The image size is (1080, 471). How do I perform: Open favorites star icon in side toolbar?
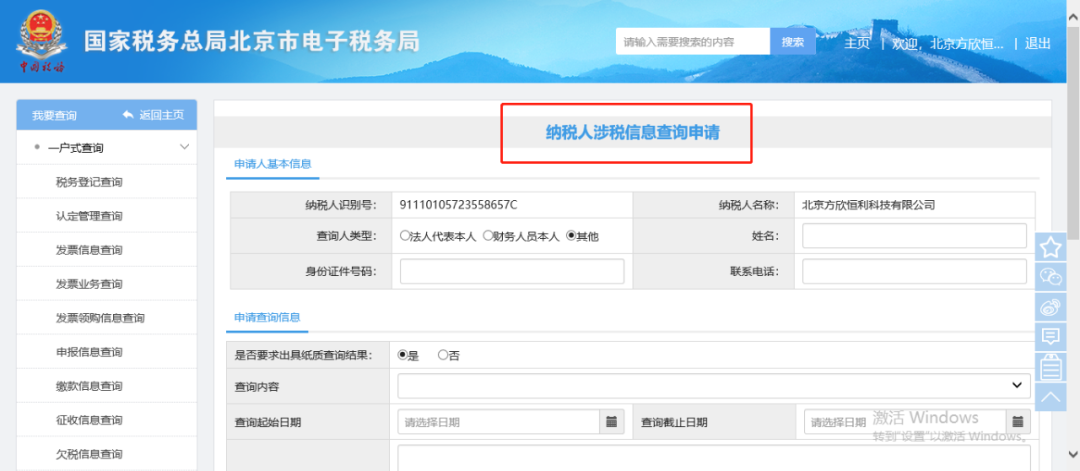point(1051,247)
